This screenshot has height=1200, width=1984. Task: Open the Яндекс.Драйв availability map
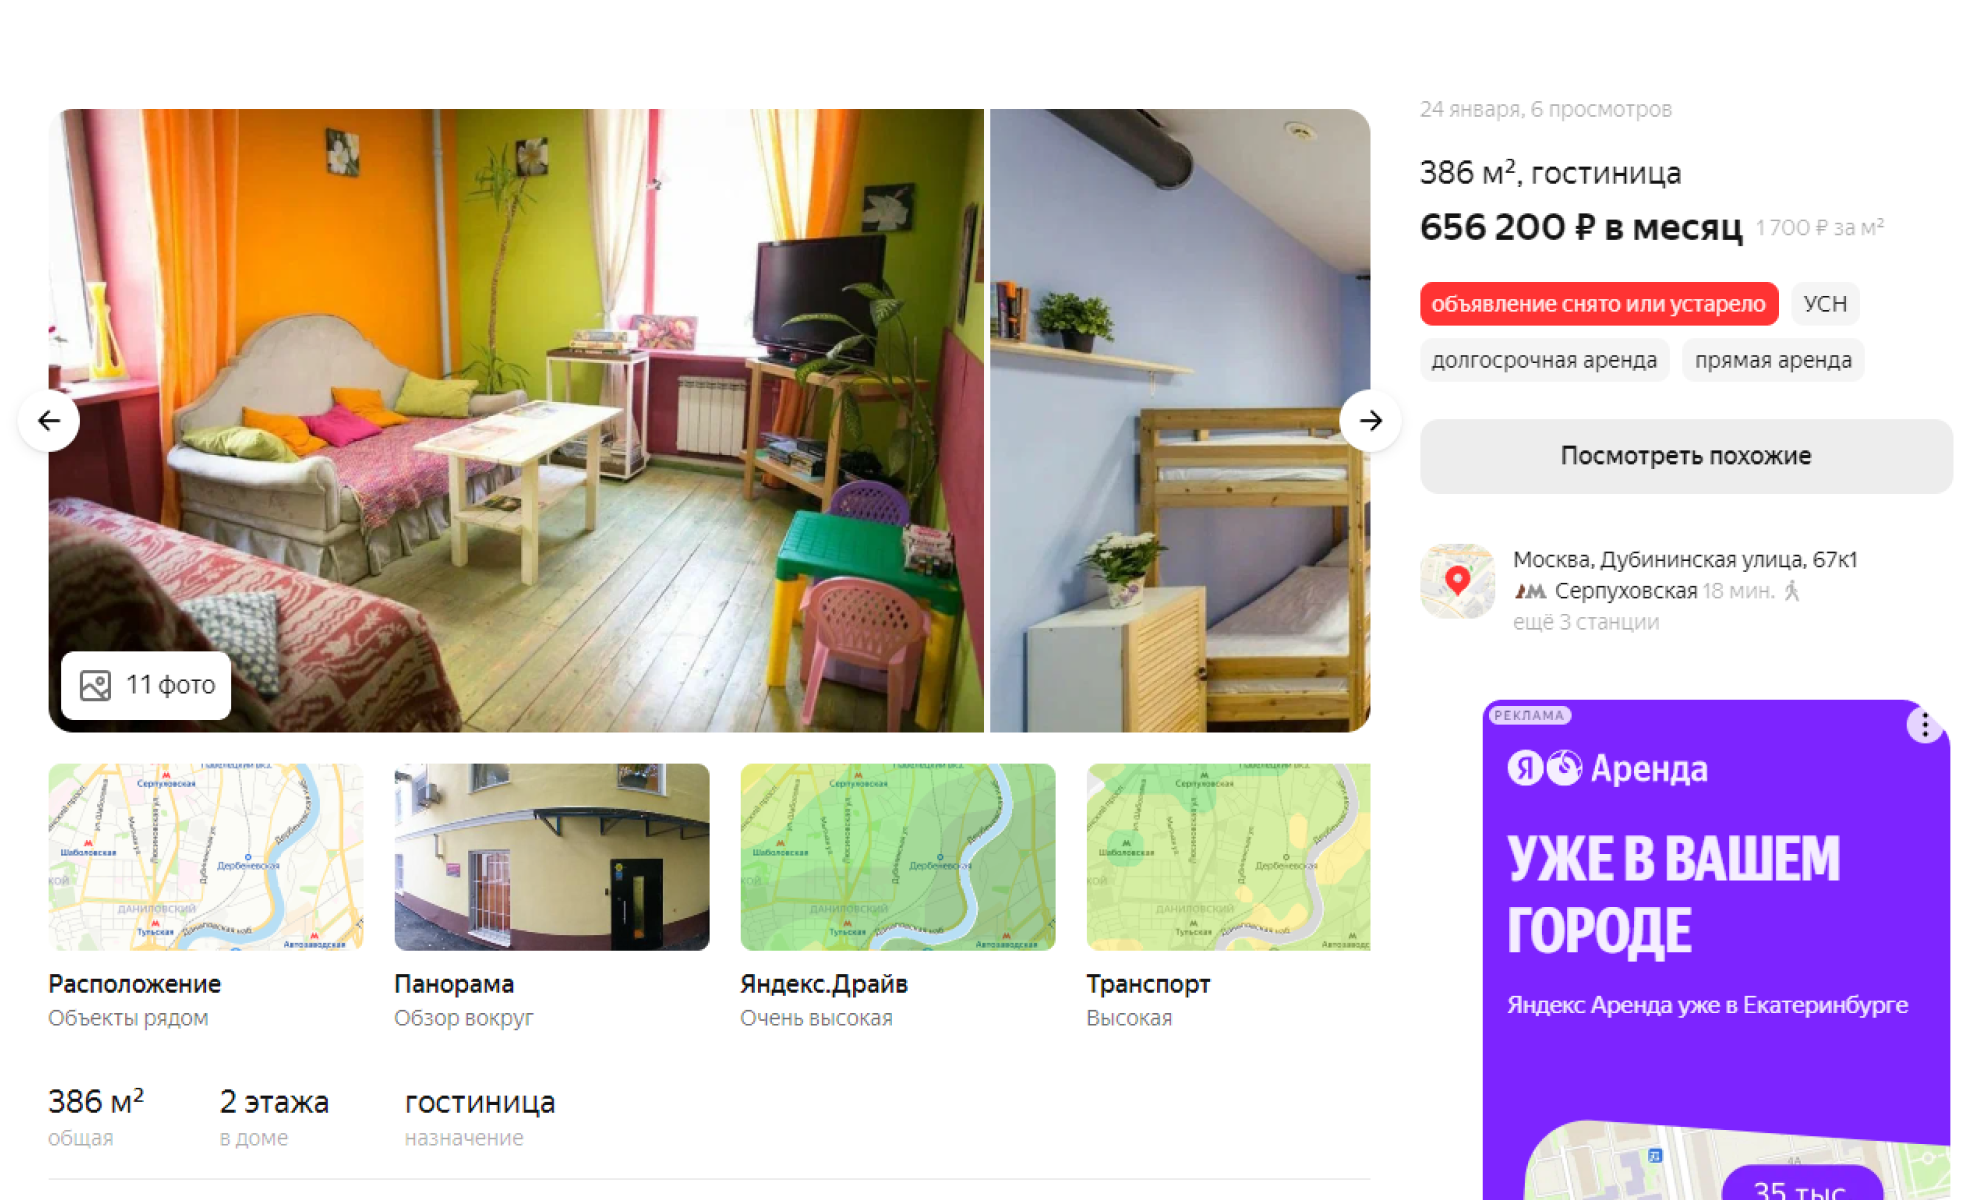(x=898, y=857)
